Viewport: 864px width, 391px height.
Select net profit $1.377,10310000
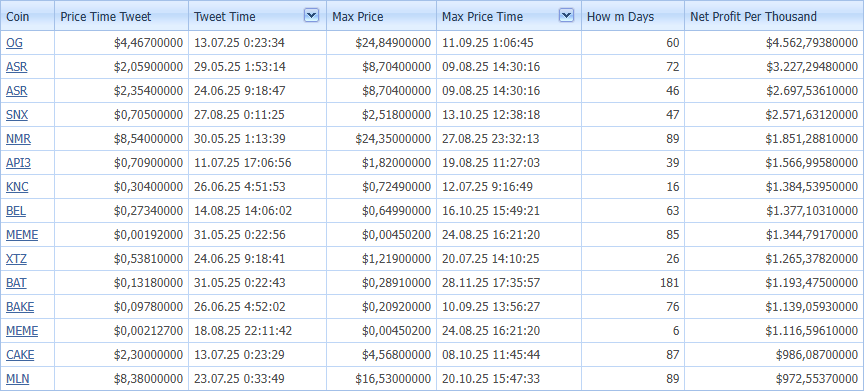pyautogui.click(x=774, y=211)
